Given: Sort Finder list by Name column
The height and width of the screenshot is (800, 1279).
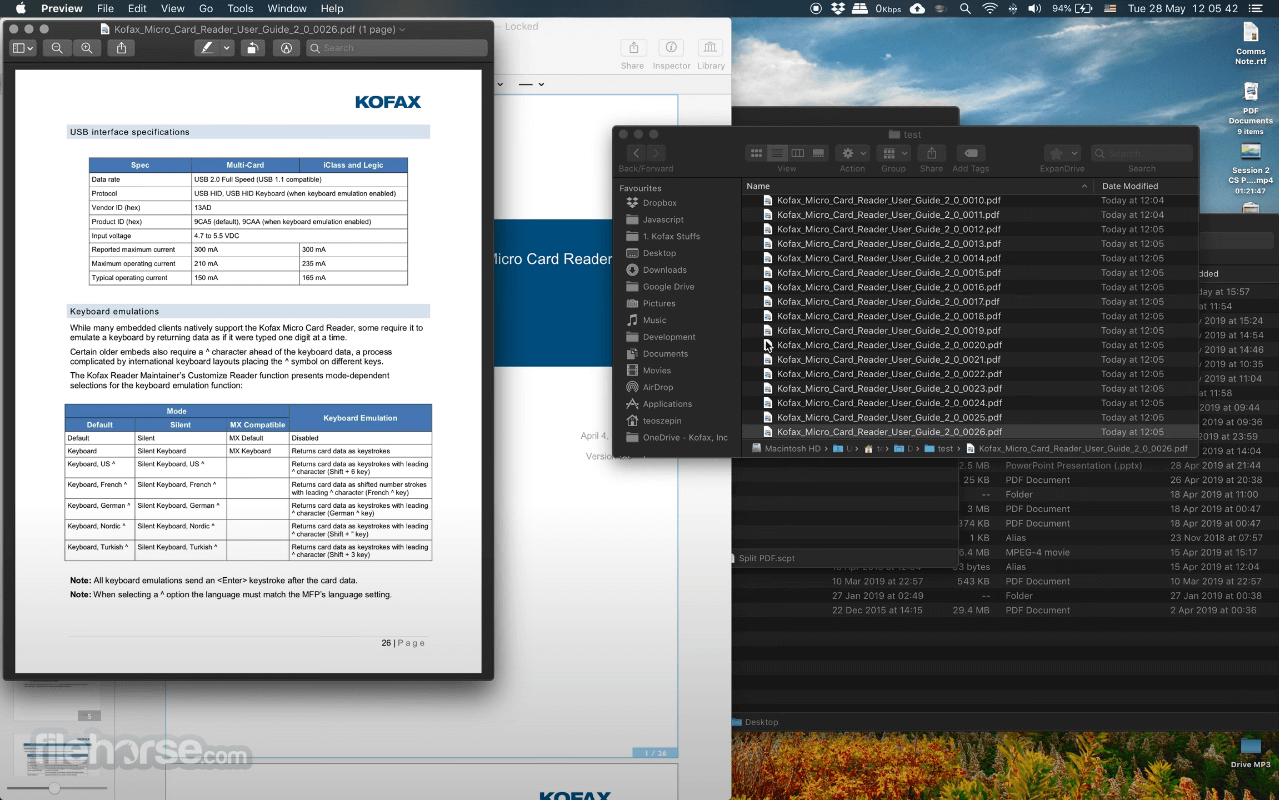Looking at the screenshot, I should [x=918, y=186].
